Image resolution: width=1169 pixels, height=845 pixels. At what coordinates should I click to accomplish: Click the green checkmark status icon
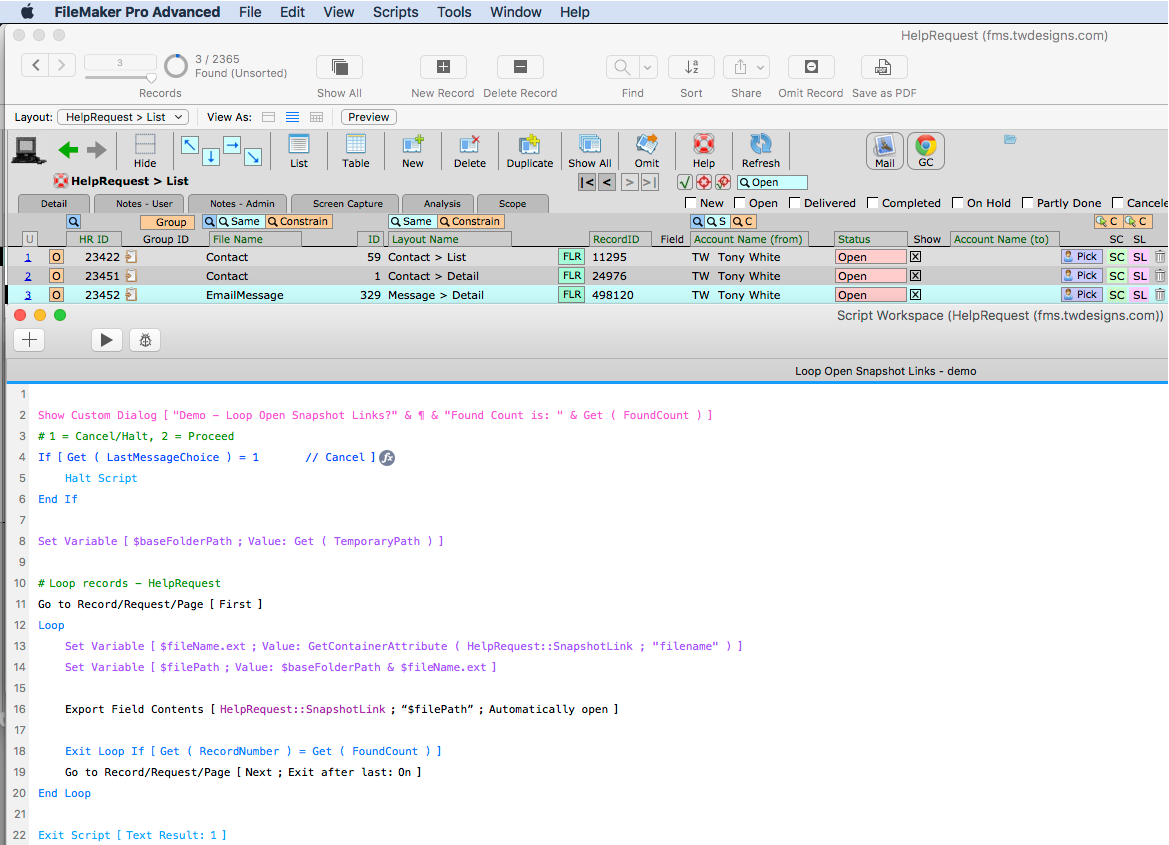pyautogui.click(x=684, y=182)
